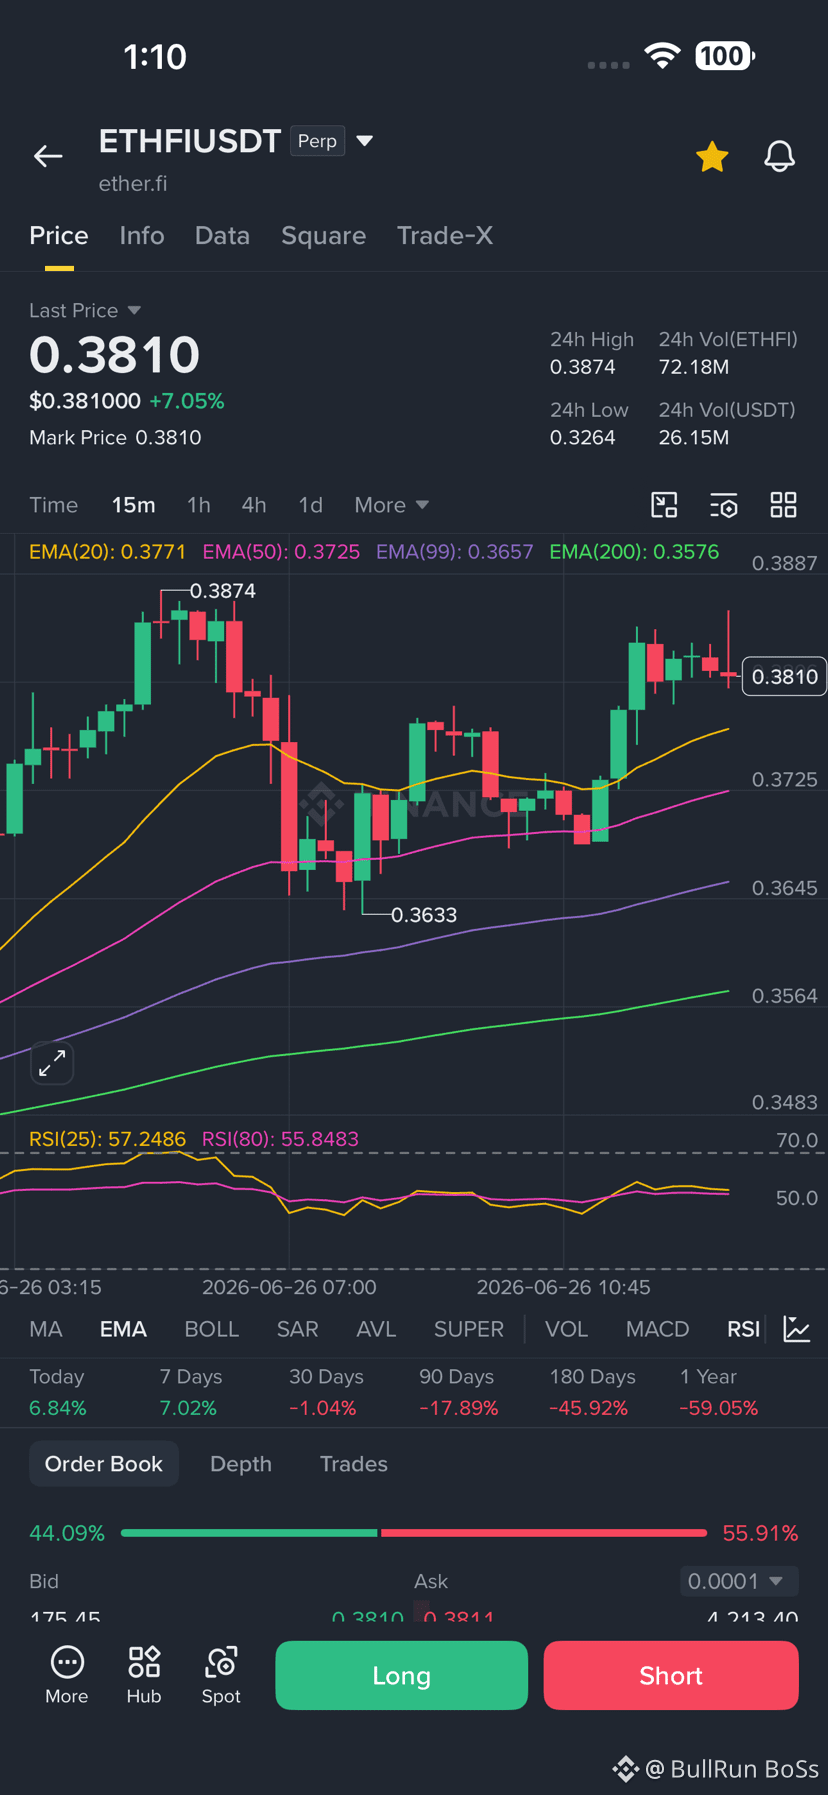Open chart settings icon with gear
828x1795 pixels.
[724, 505]
